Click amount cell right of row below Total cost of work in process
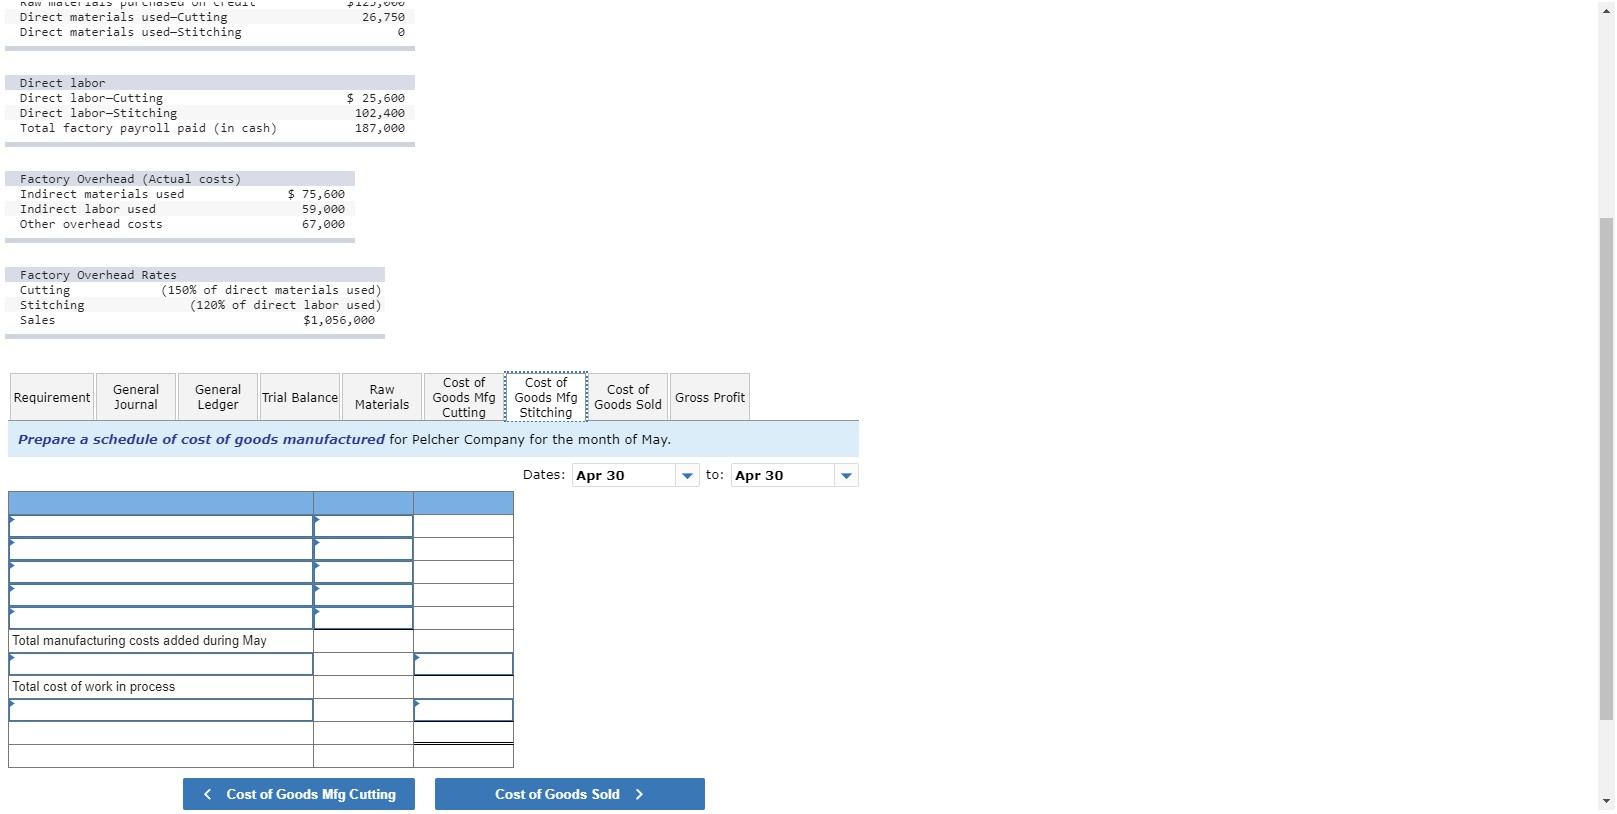Screen dimensions: 1617x814 [463, 710]
